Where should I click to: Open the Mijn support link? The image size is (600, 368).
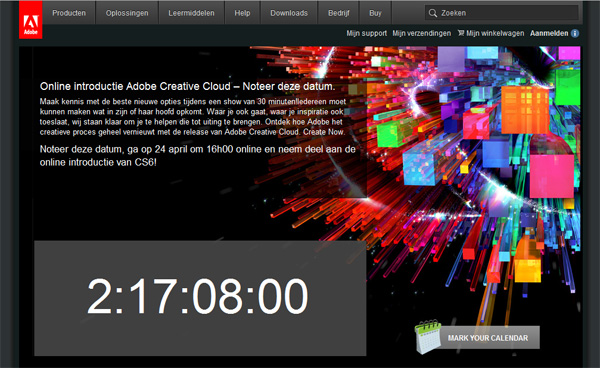pos(367,33)
